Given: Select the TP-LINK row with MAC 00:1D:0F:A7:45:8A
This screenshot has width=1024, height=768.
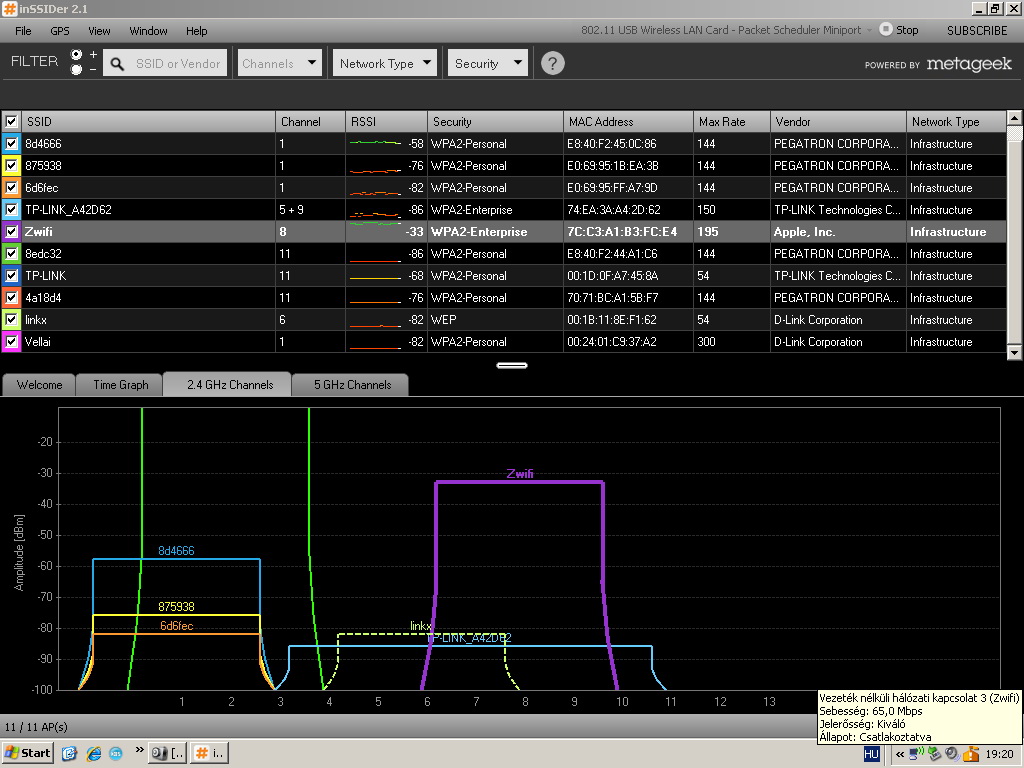Looking at the screenshot, I should pyautogui.click(x=504, y=276).
